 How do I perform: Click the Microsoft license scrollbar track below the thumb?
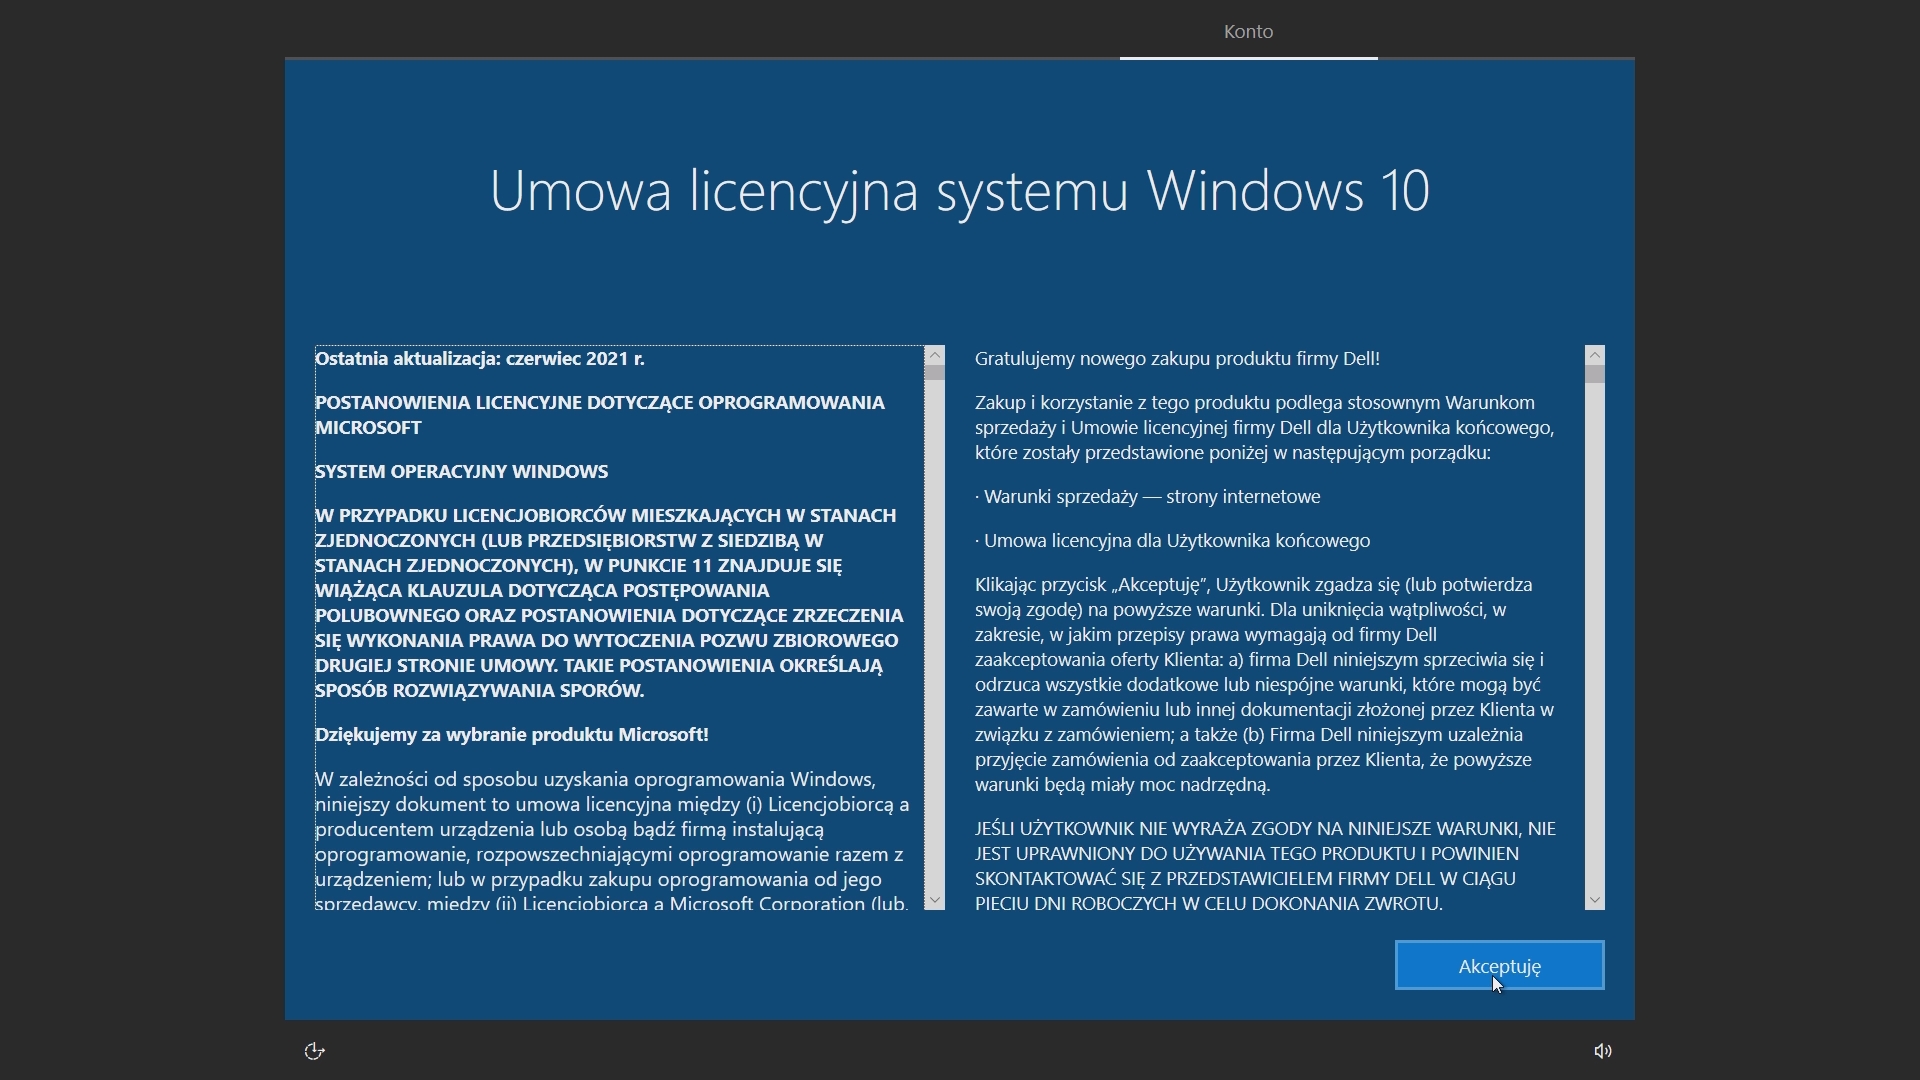(935, 635)
